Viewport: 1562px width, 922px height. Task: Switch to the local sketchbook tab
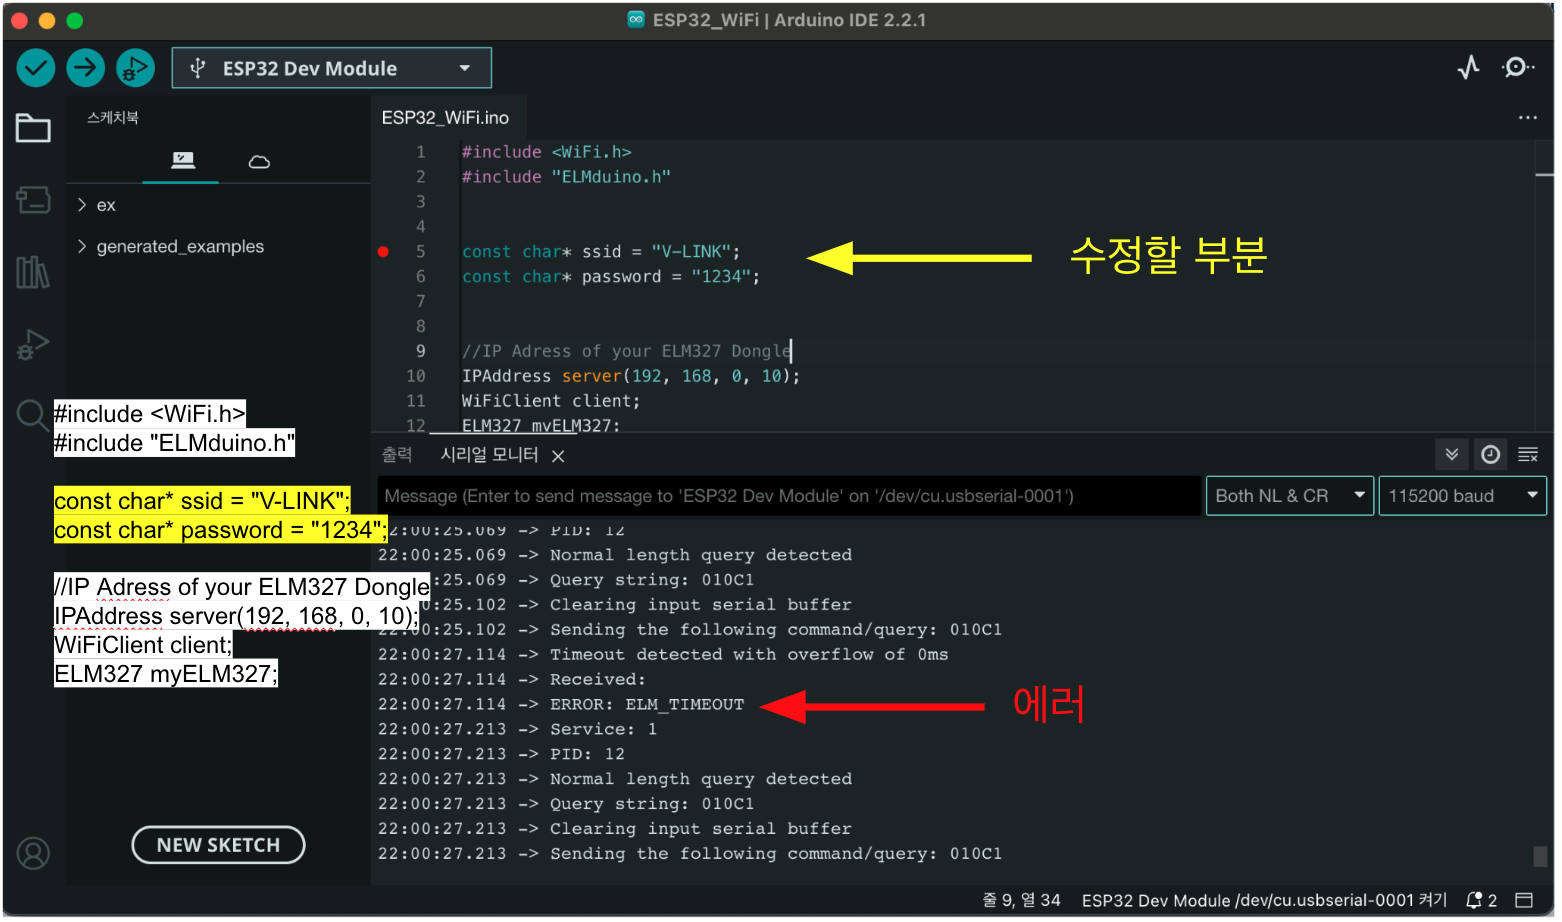tap(182, 161)
